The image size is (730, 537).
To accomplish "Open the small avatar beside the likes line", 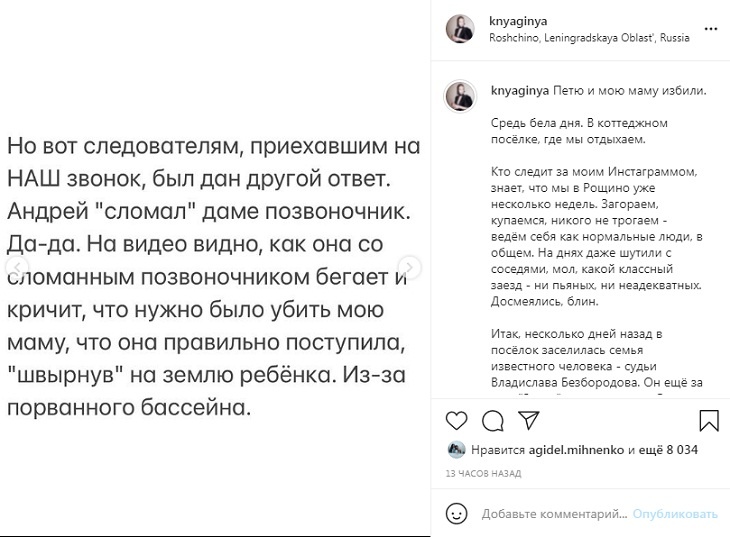I will click(455, 449).
